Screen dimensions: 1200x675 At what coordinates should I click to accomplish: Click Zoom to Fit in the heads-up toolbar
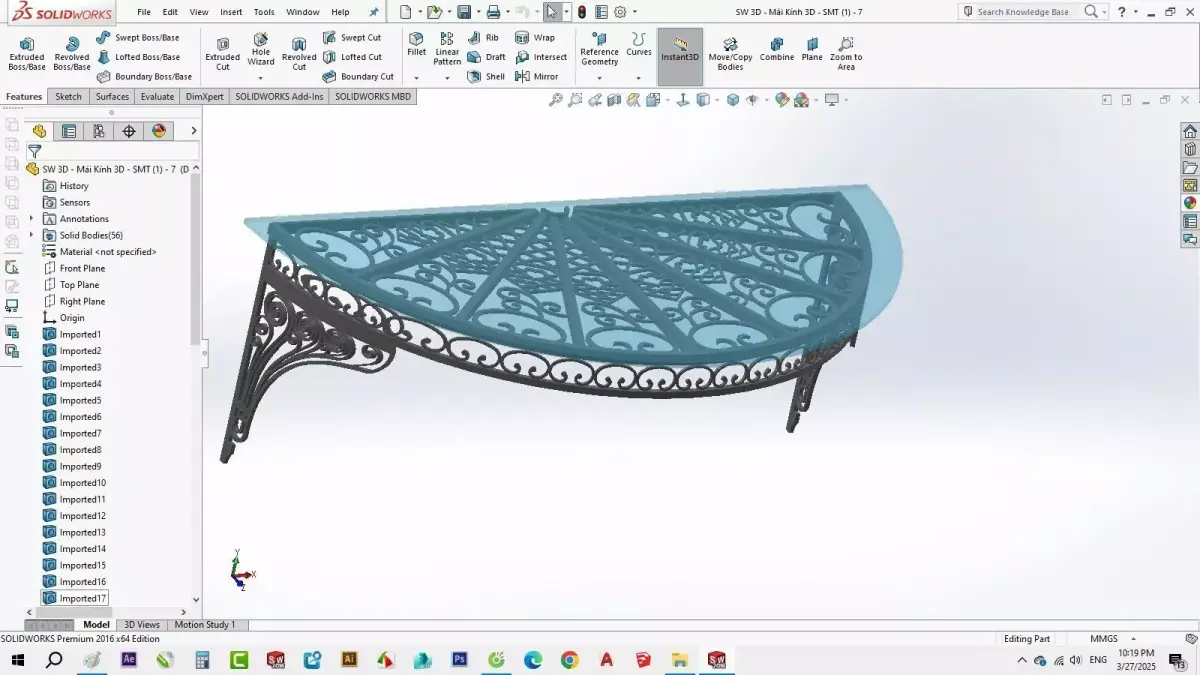[556, 99]
